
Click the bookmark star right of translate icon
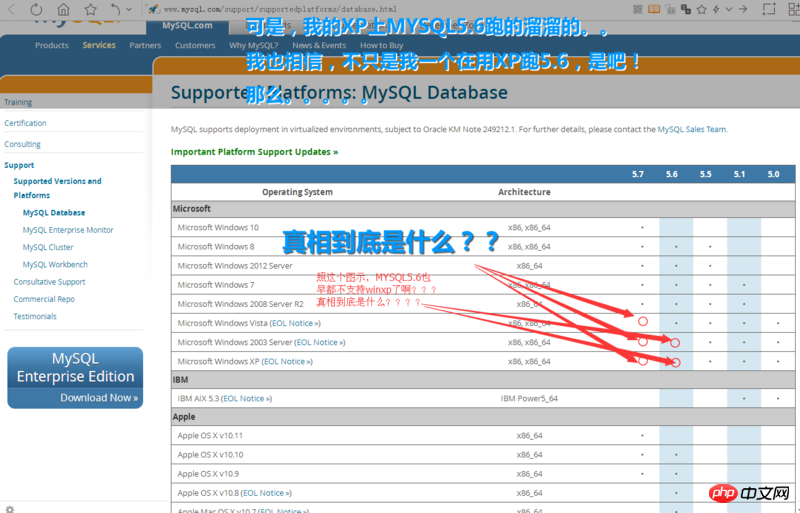[702, 9]
